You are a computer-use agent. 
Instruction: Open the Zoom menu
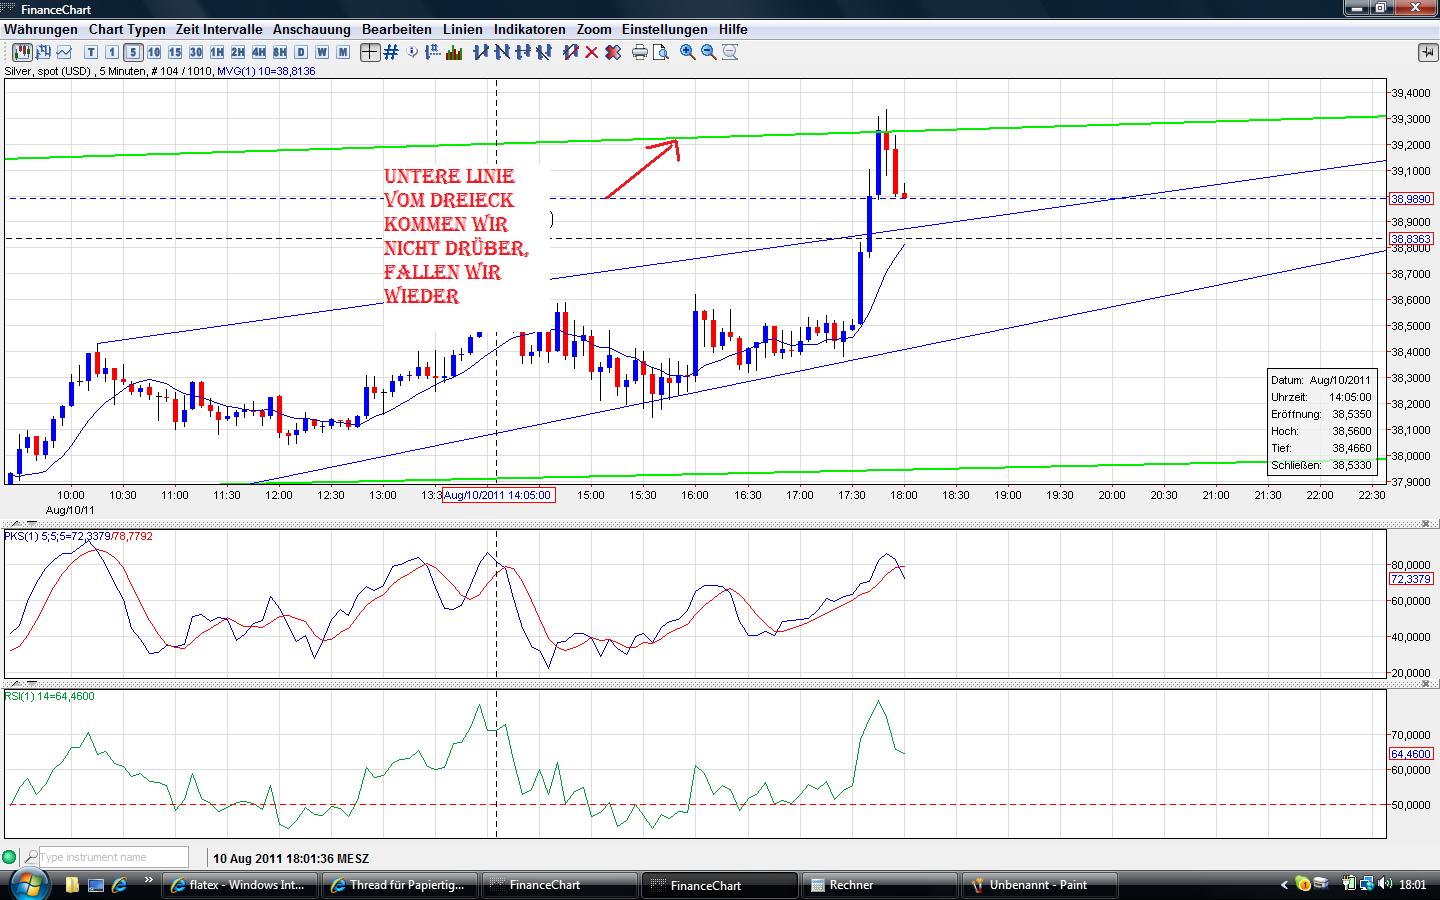tap(594, 30)
